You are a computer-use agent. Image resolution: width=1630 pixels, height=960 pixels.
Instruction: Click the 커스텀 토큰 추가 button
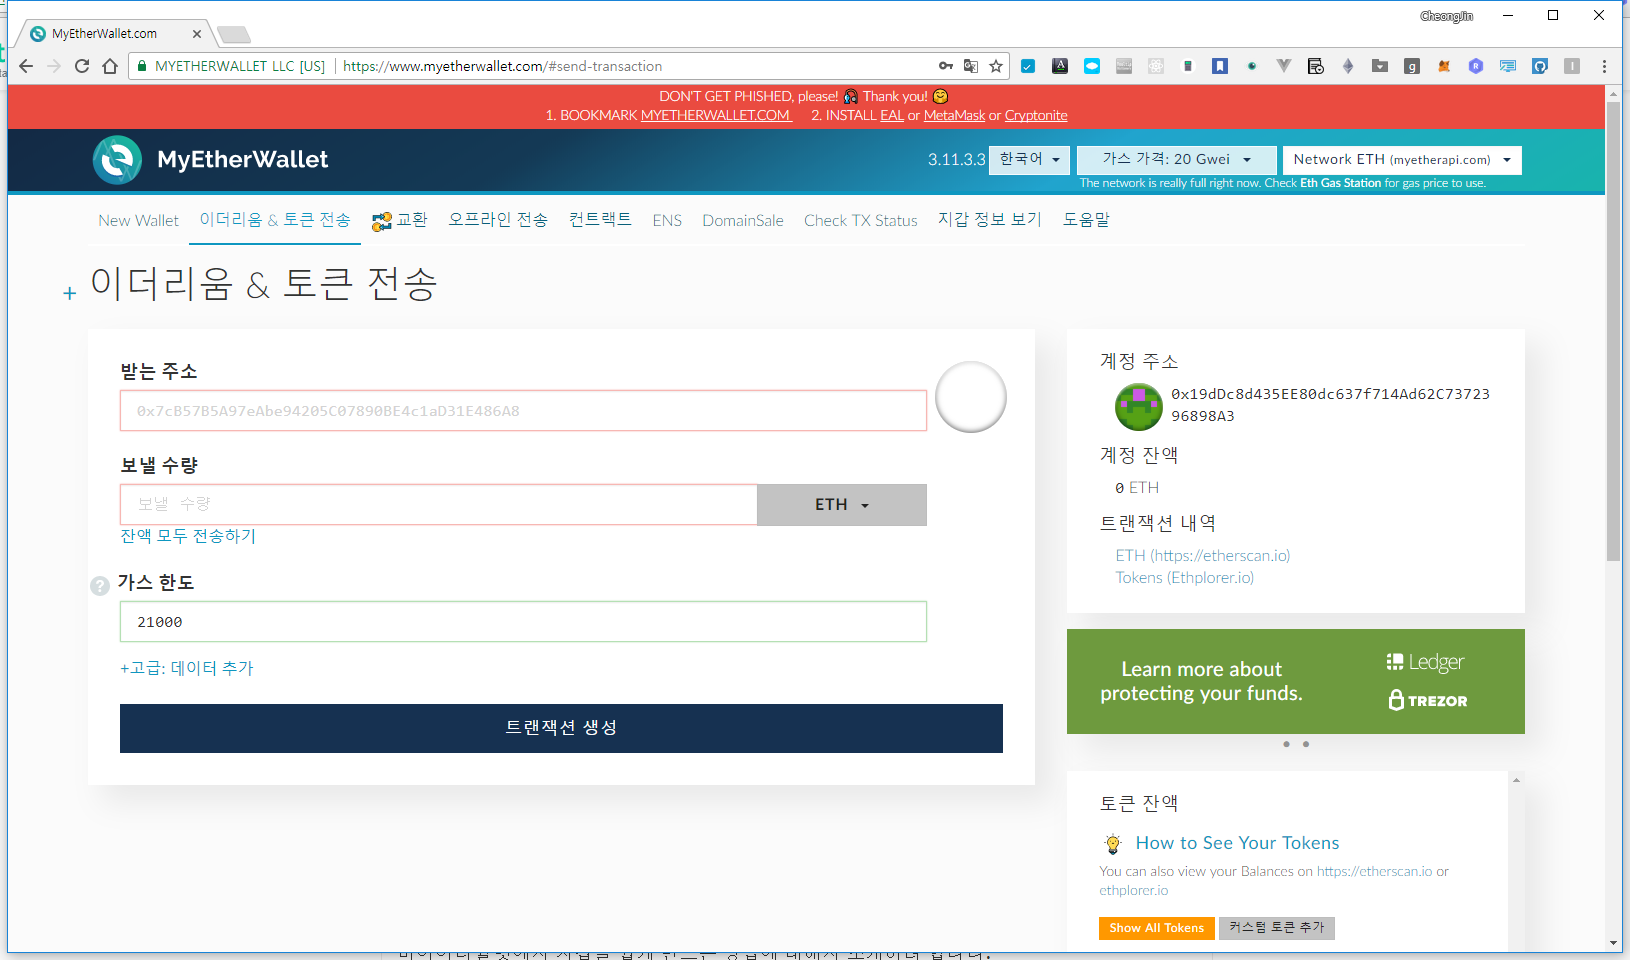1277,928
